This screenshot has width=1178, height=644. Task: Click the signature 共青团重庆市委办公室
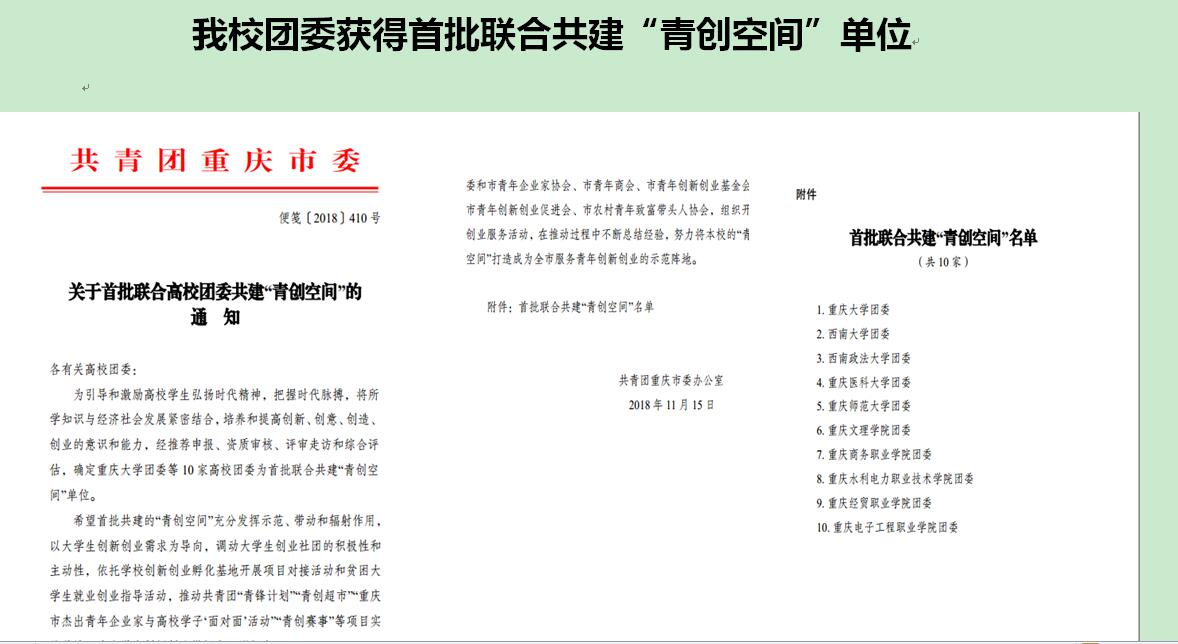(x=671, y=380)
